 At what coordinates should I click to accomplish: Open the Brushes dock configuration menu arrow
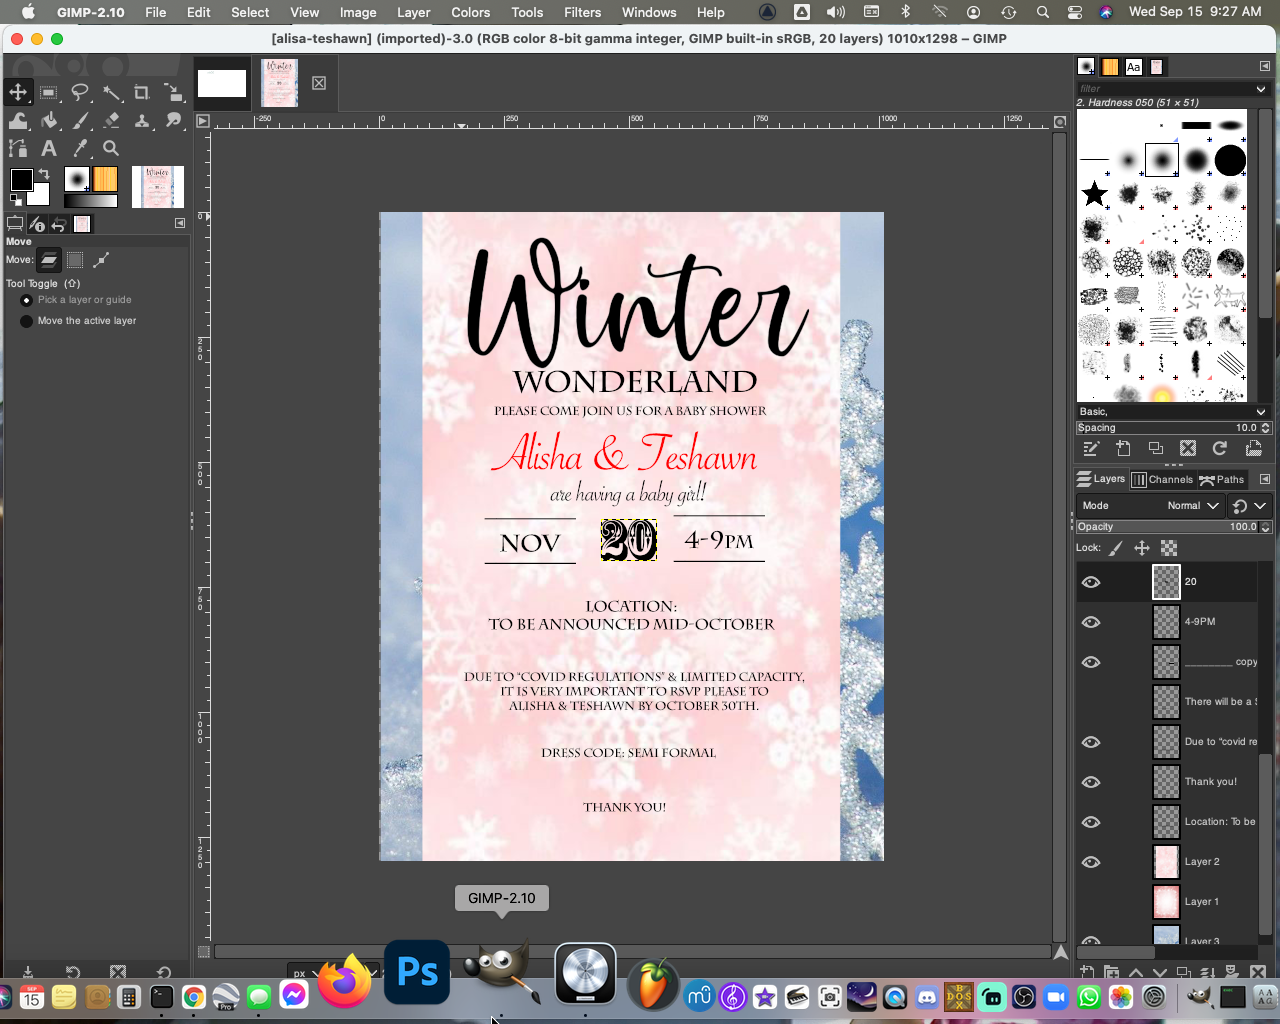1264,66
